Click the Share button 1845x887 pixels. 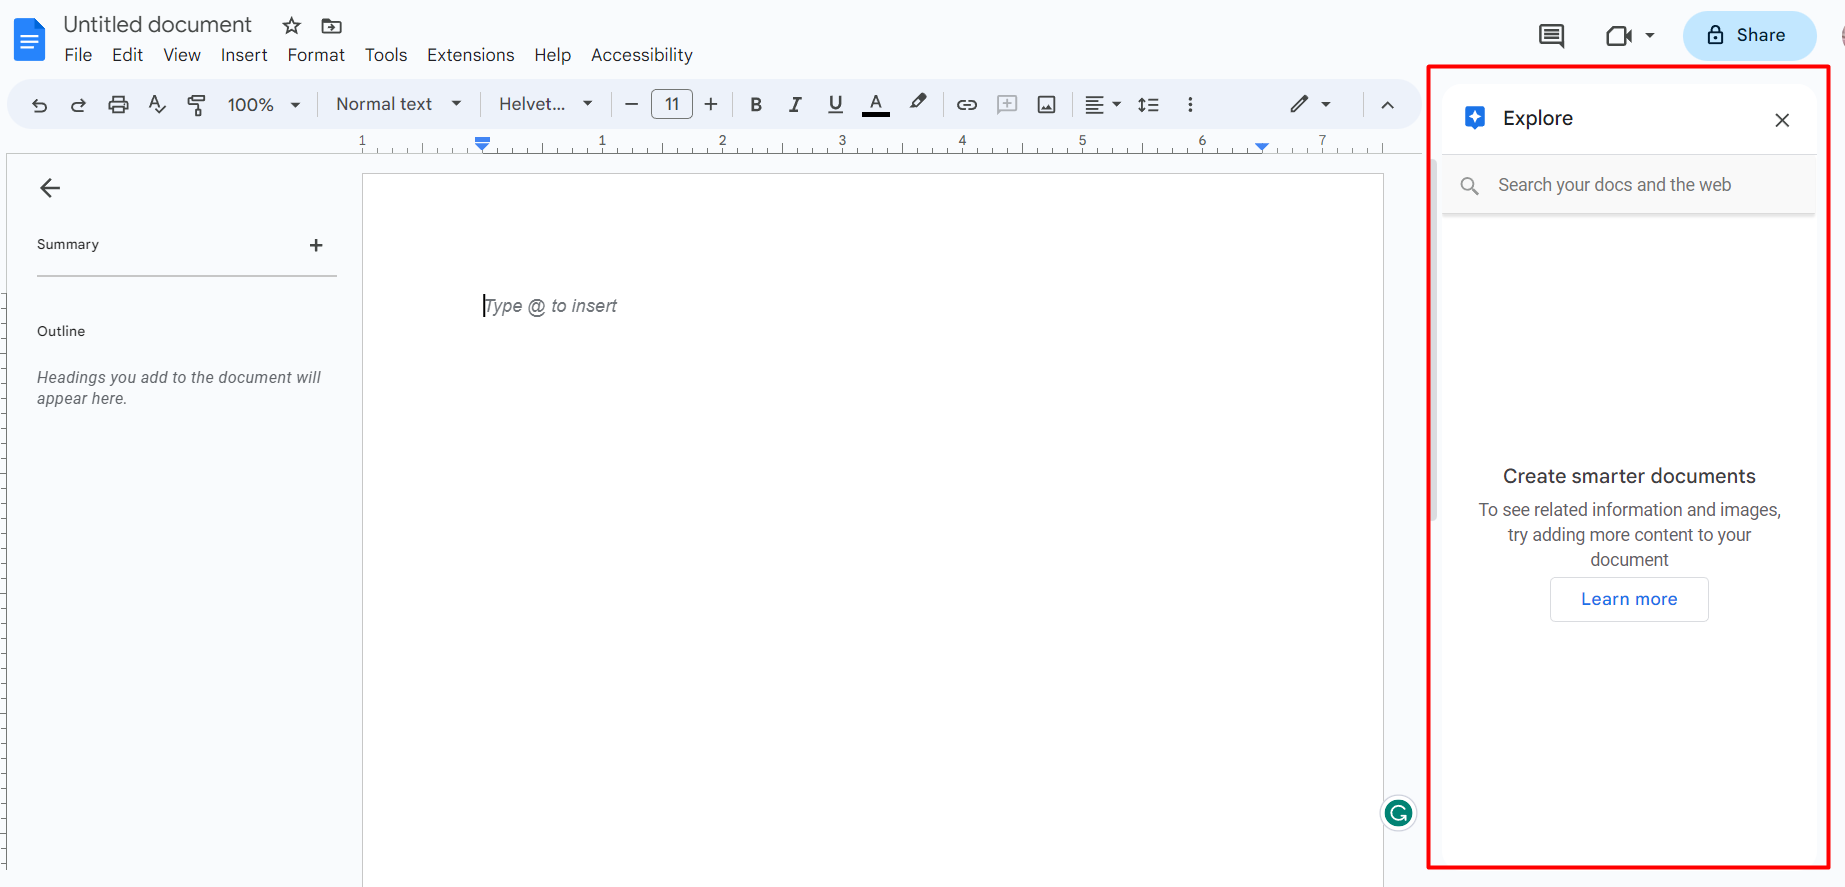tap(1748, 36)
